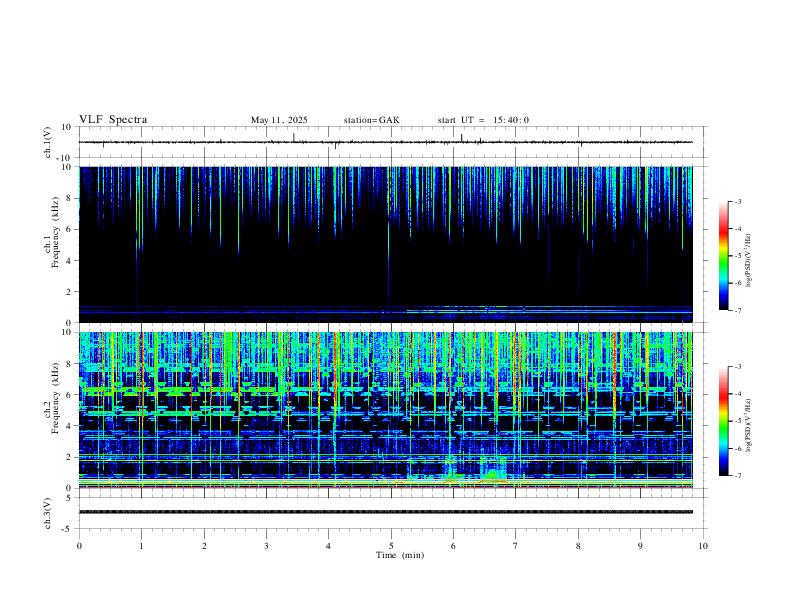Viewport: 792px width, 612px height.
Task: Click time axis tick label "7"
Action: coord(516,546)
